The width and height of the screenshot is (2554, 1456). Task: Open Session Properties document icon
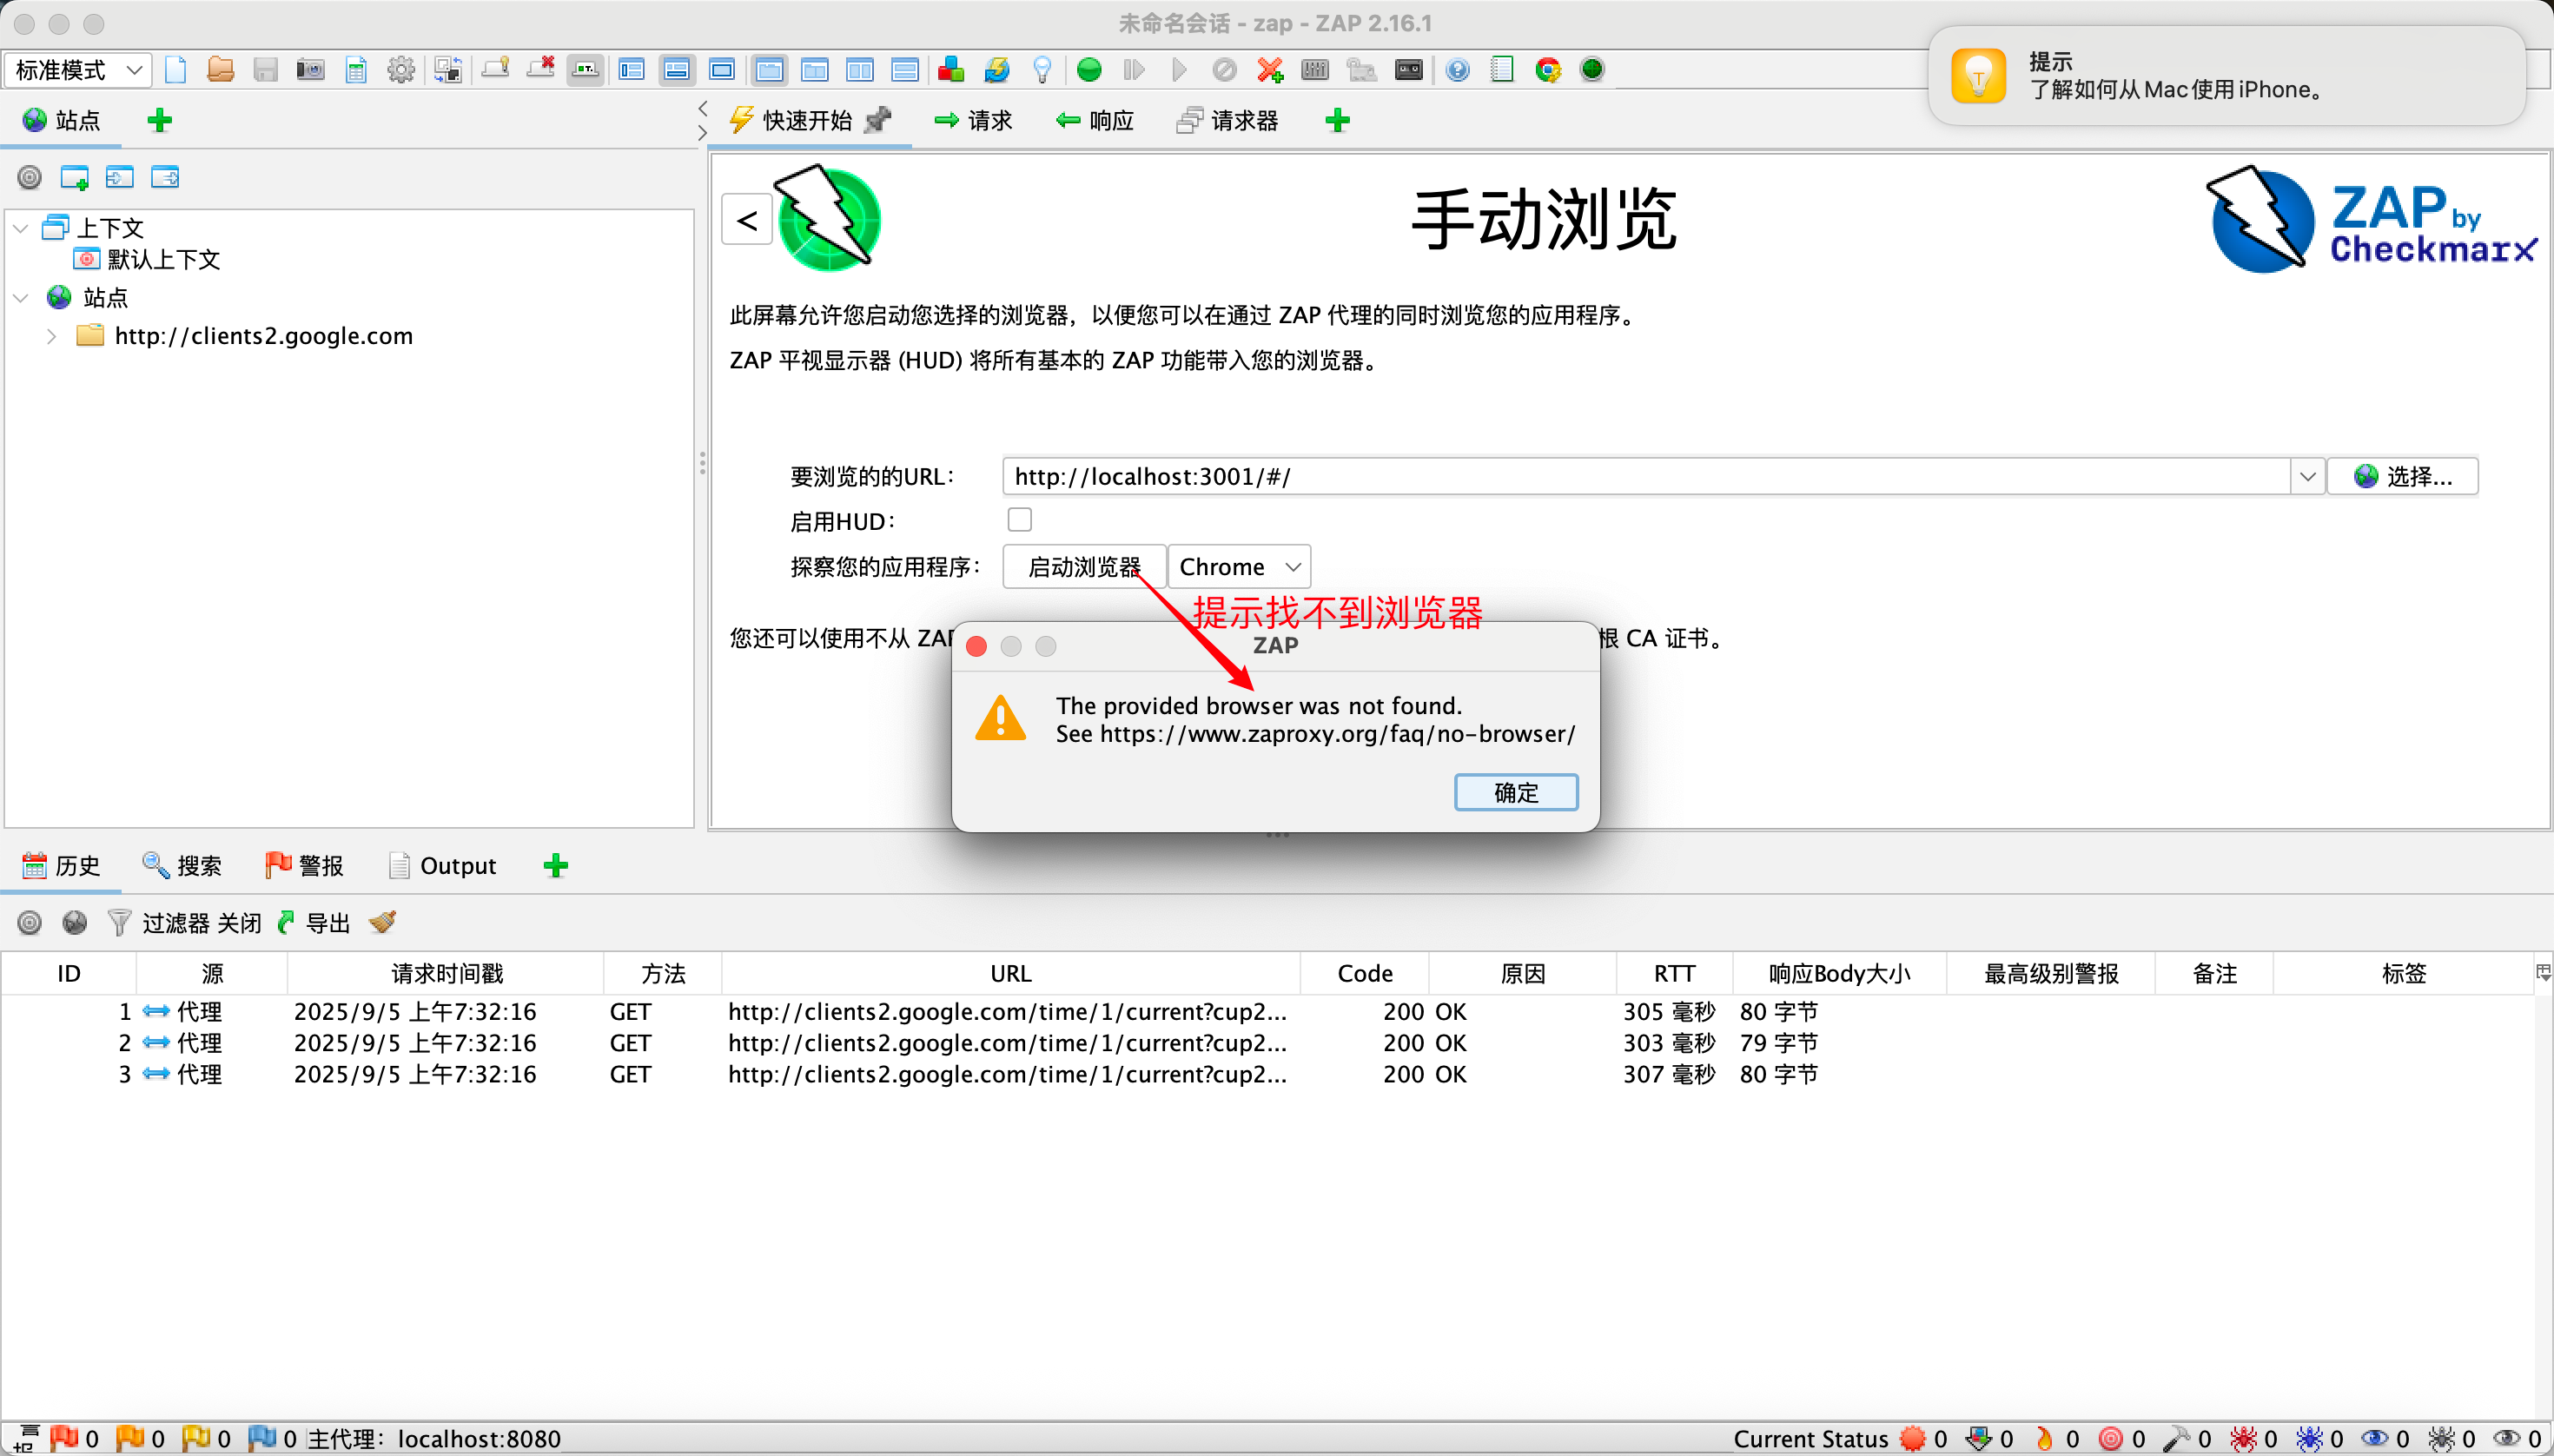click(356, 70)
